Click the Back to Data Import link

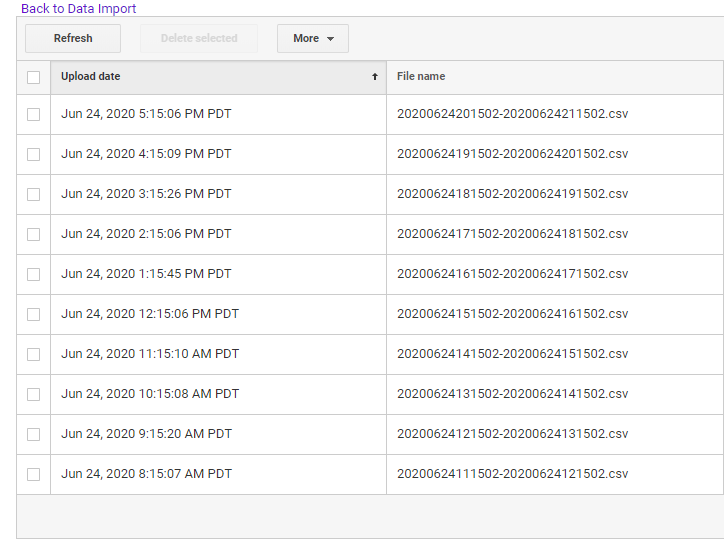point(78,9)
